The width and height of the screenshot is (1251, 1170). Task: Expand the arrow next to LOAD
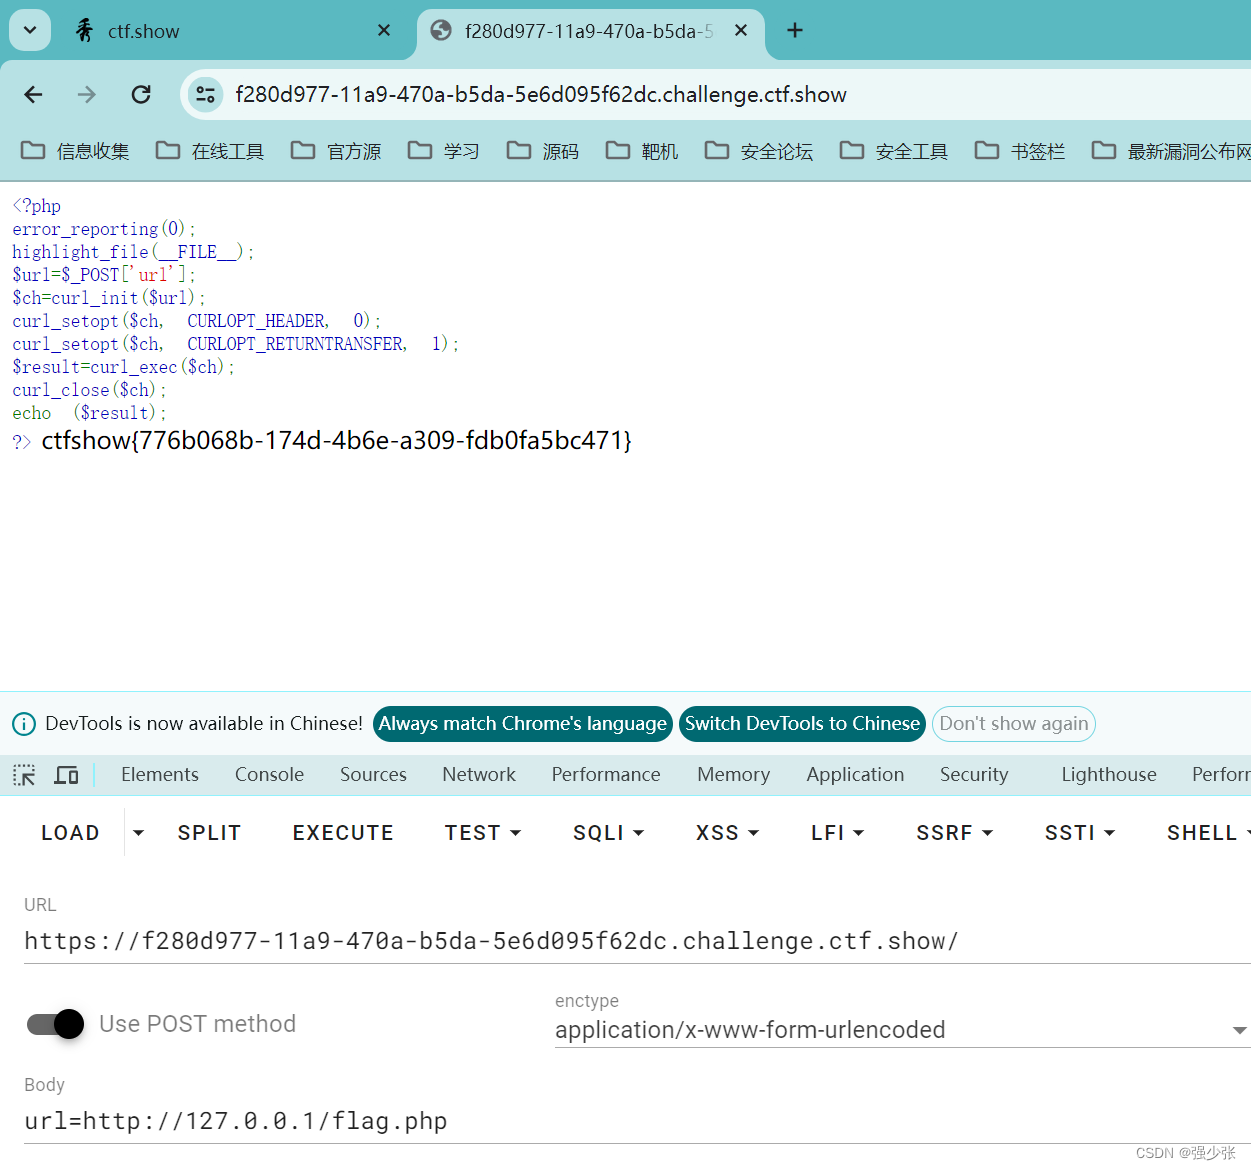[x=139, y=833]
